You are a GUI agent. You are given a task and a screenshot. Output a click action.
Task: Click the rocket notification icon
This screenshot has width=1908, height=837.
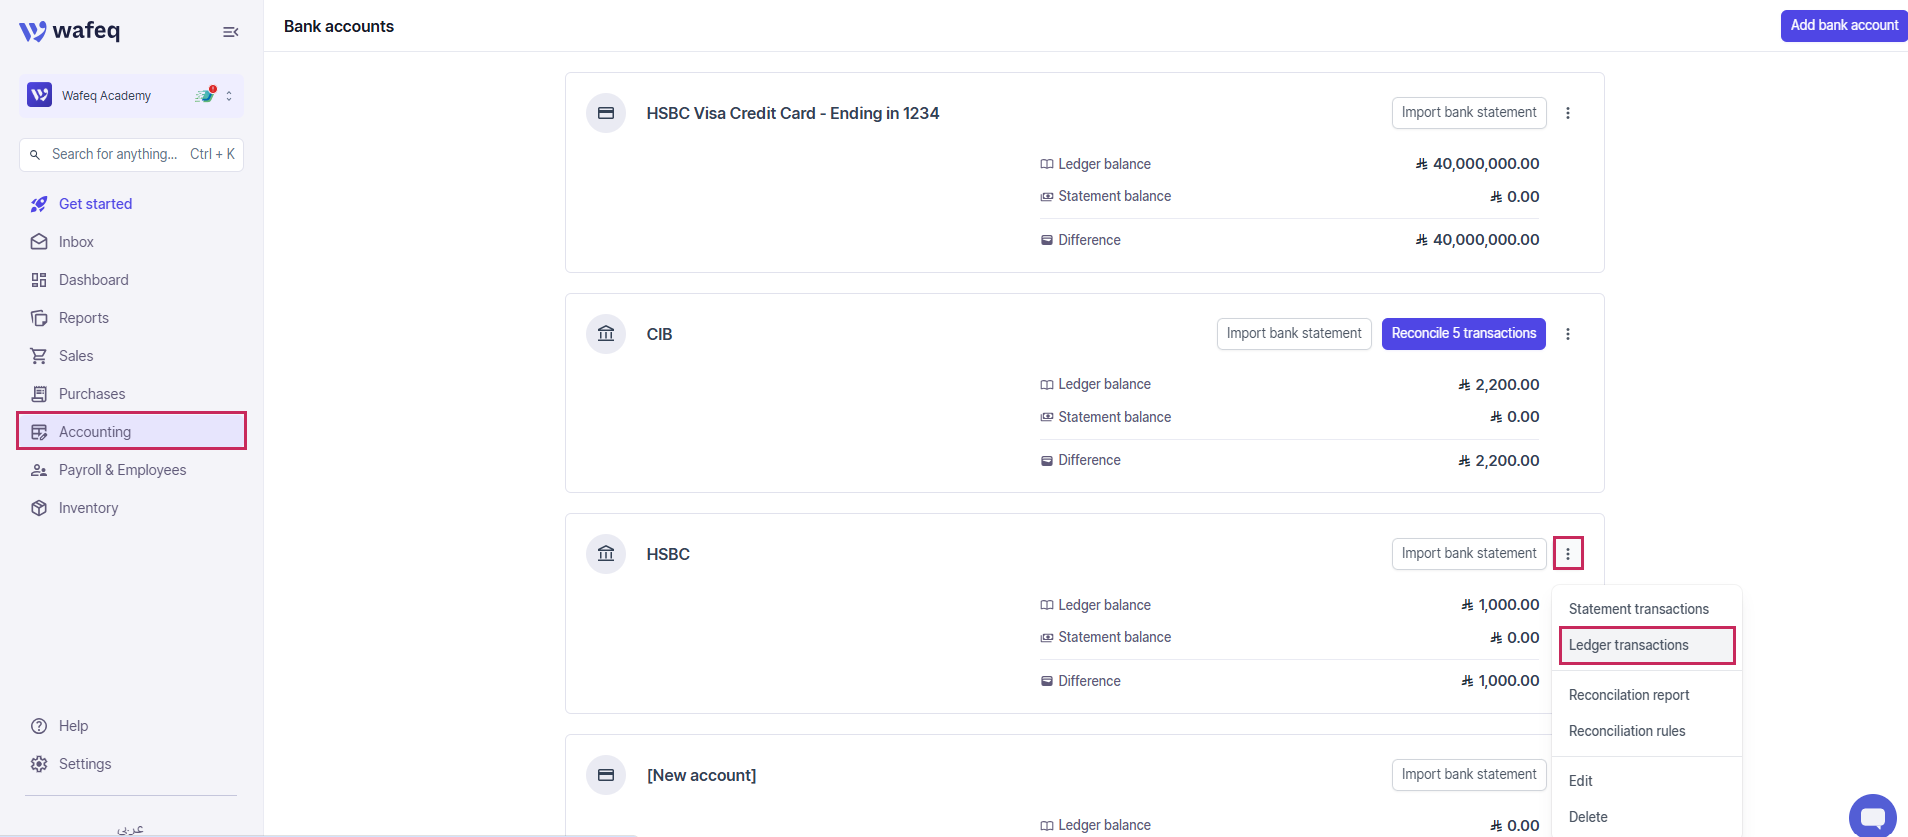(206, 95)
